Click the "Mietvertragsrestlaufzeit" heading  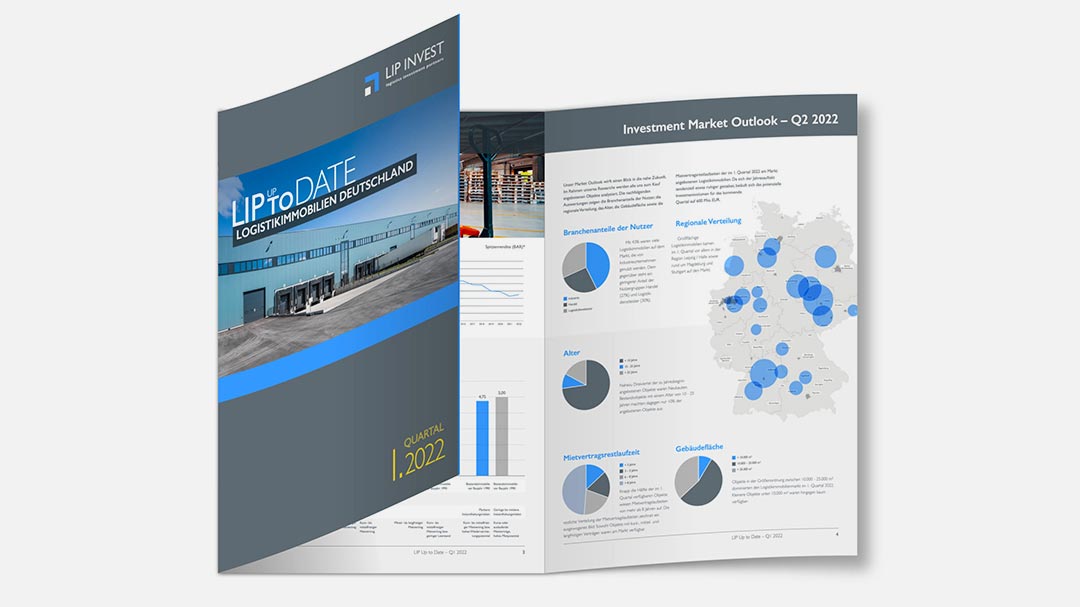(x=601, y=455)
